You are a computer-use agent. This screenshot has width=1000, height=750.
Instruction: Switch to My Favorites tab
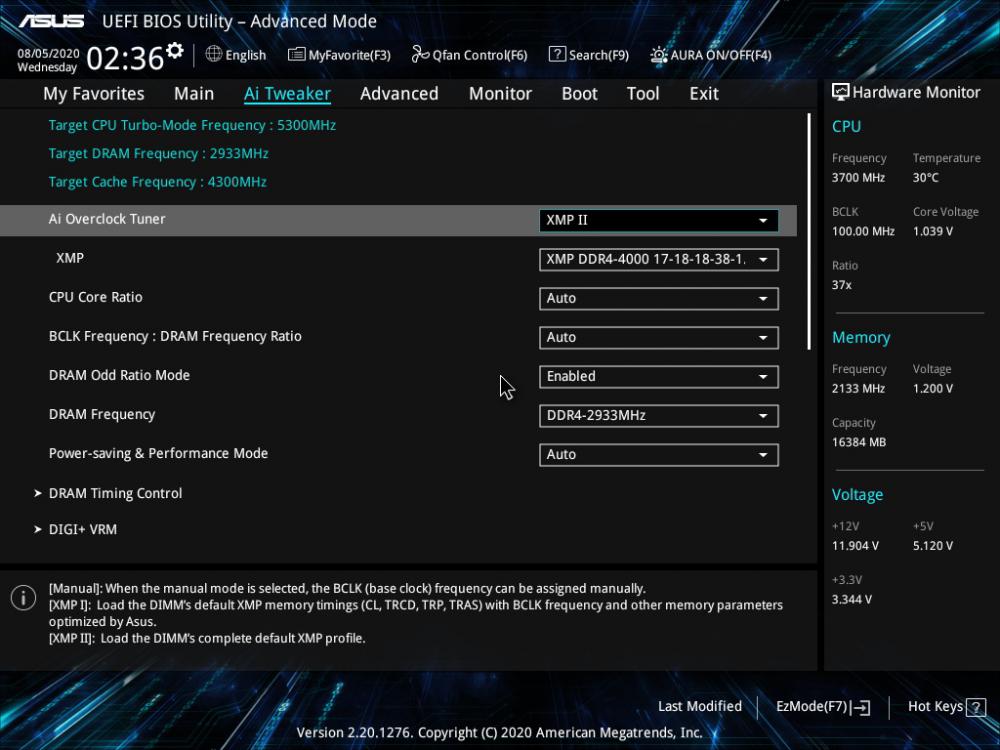(94, 94)
